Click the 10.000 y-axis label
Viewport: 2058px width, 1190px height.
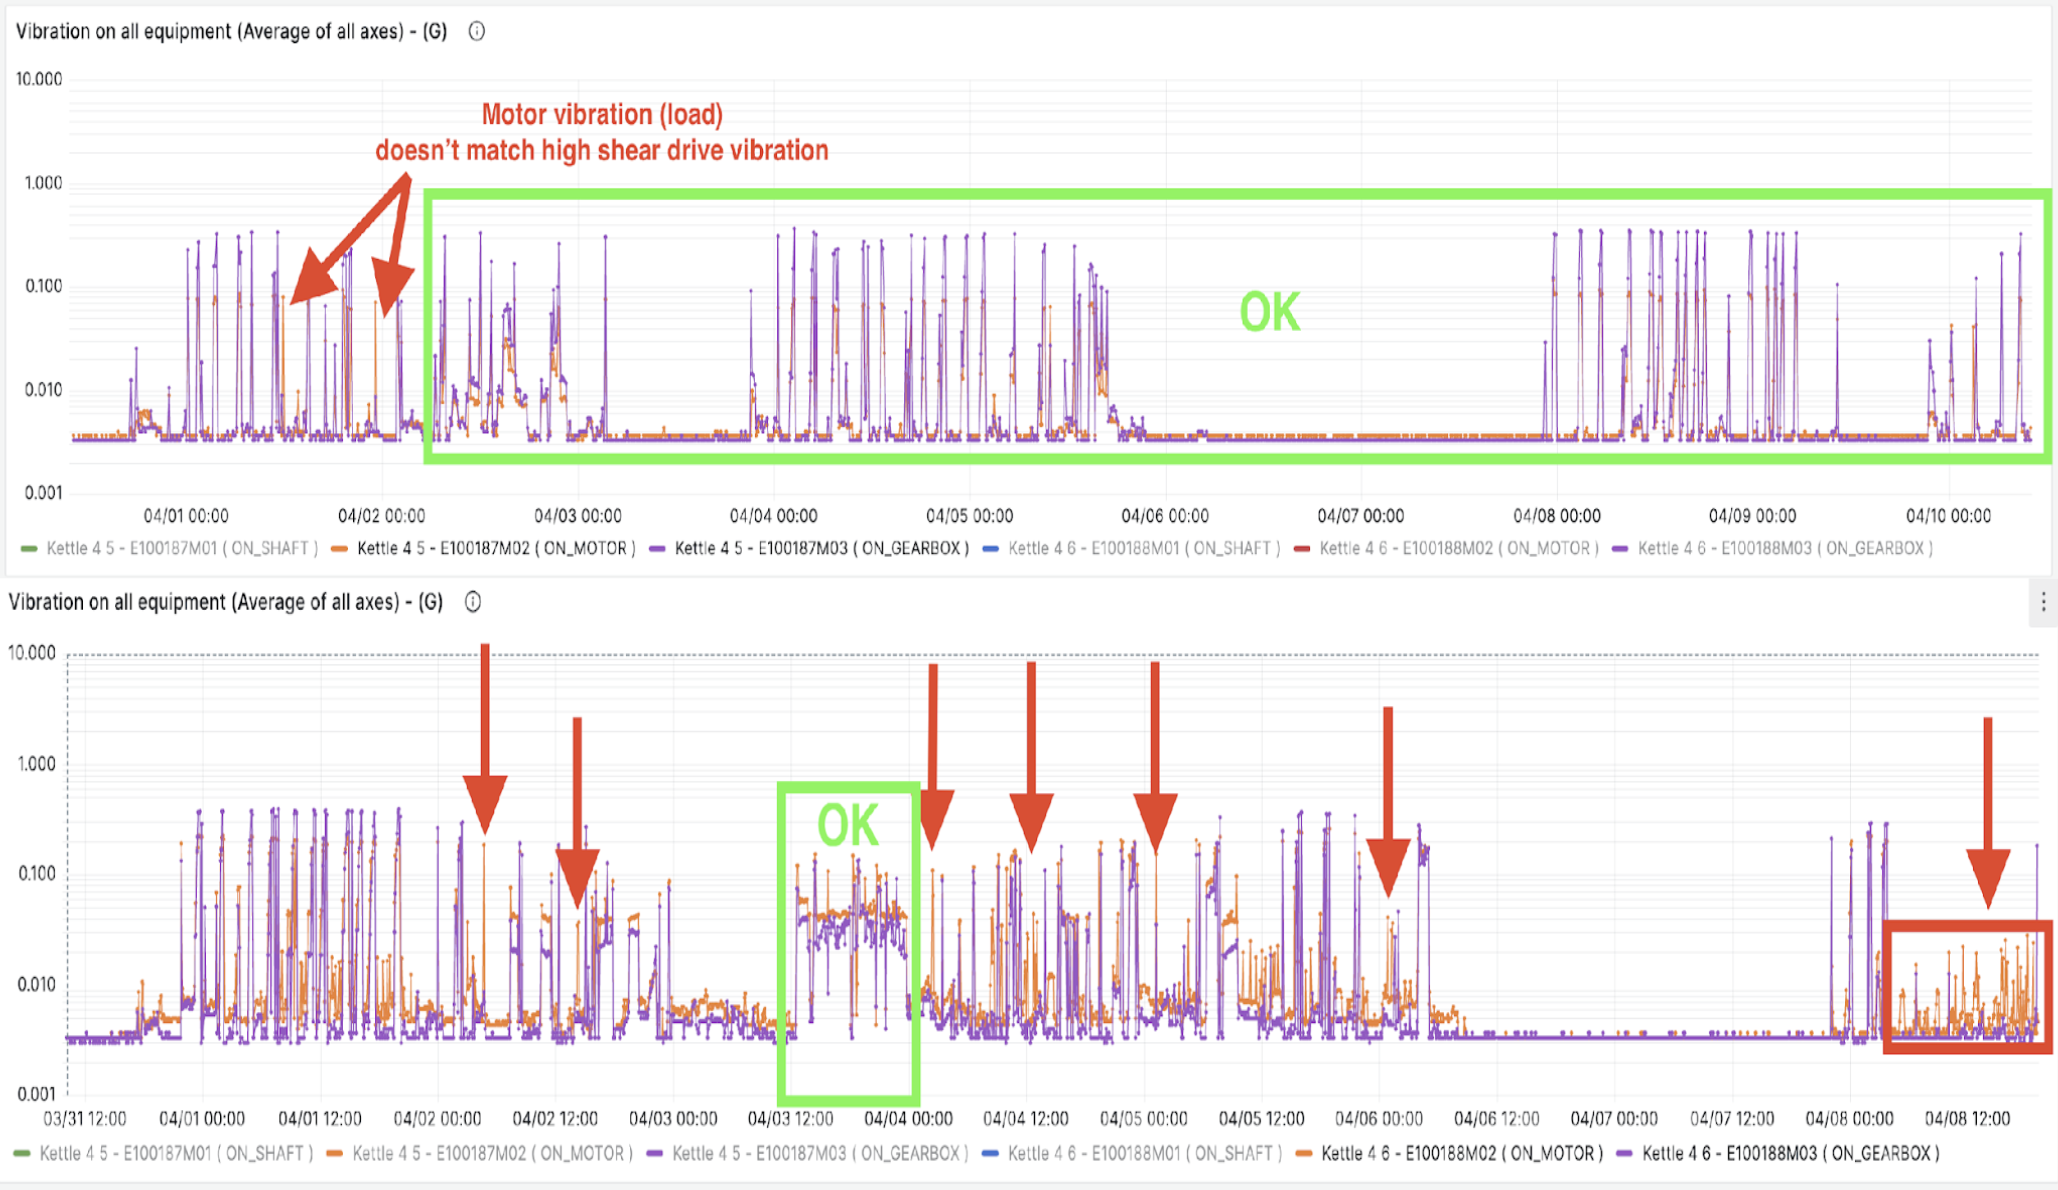[x=41, y=78]
